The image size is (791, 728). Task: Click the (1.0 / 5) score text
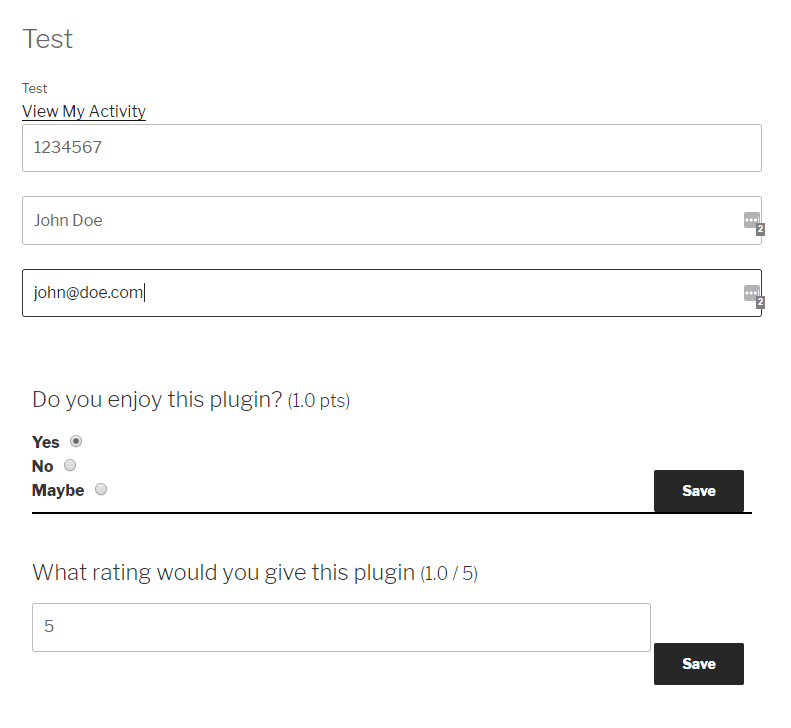449,574
